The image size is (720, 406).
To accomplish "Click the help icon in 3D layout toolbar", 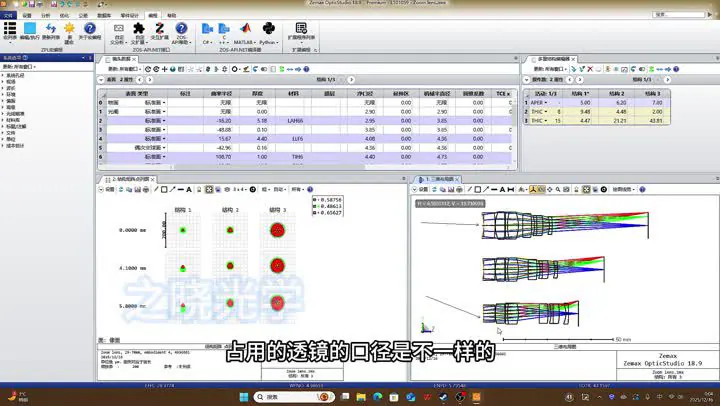I will 642,189.
